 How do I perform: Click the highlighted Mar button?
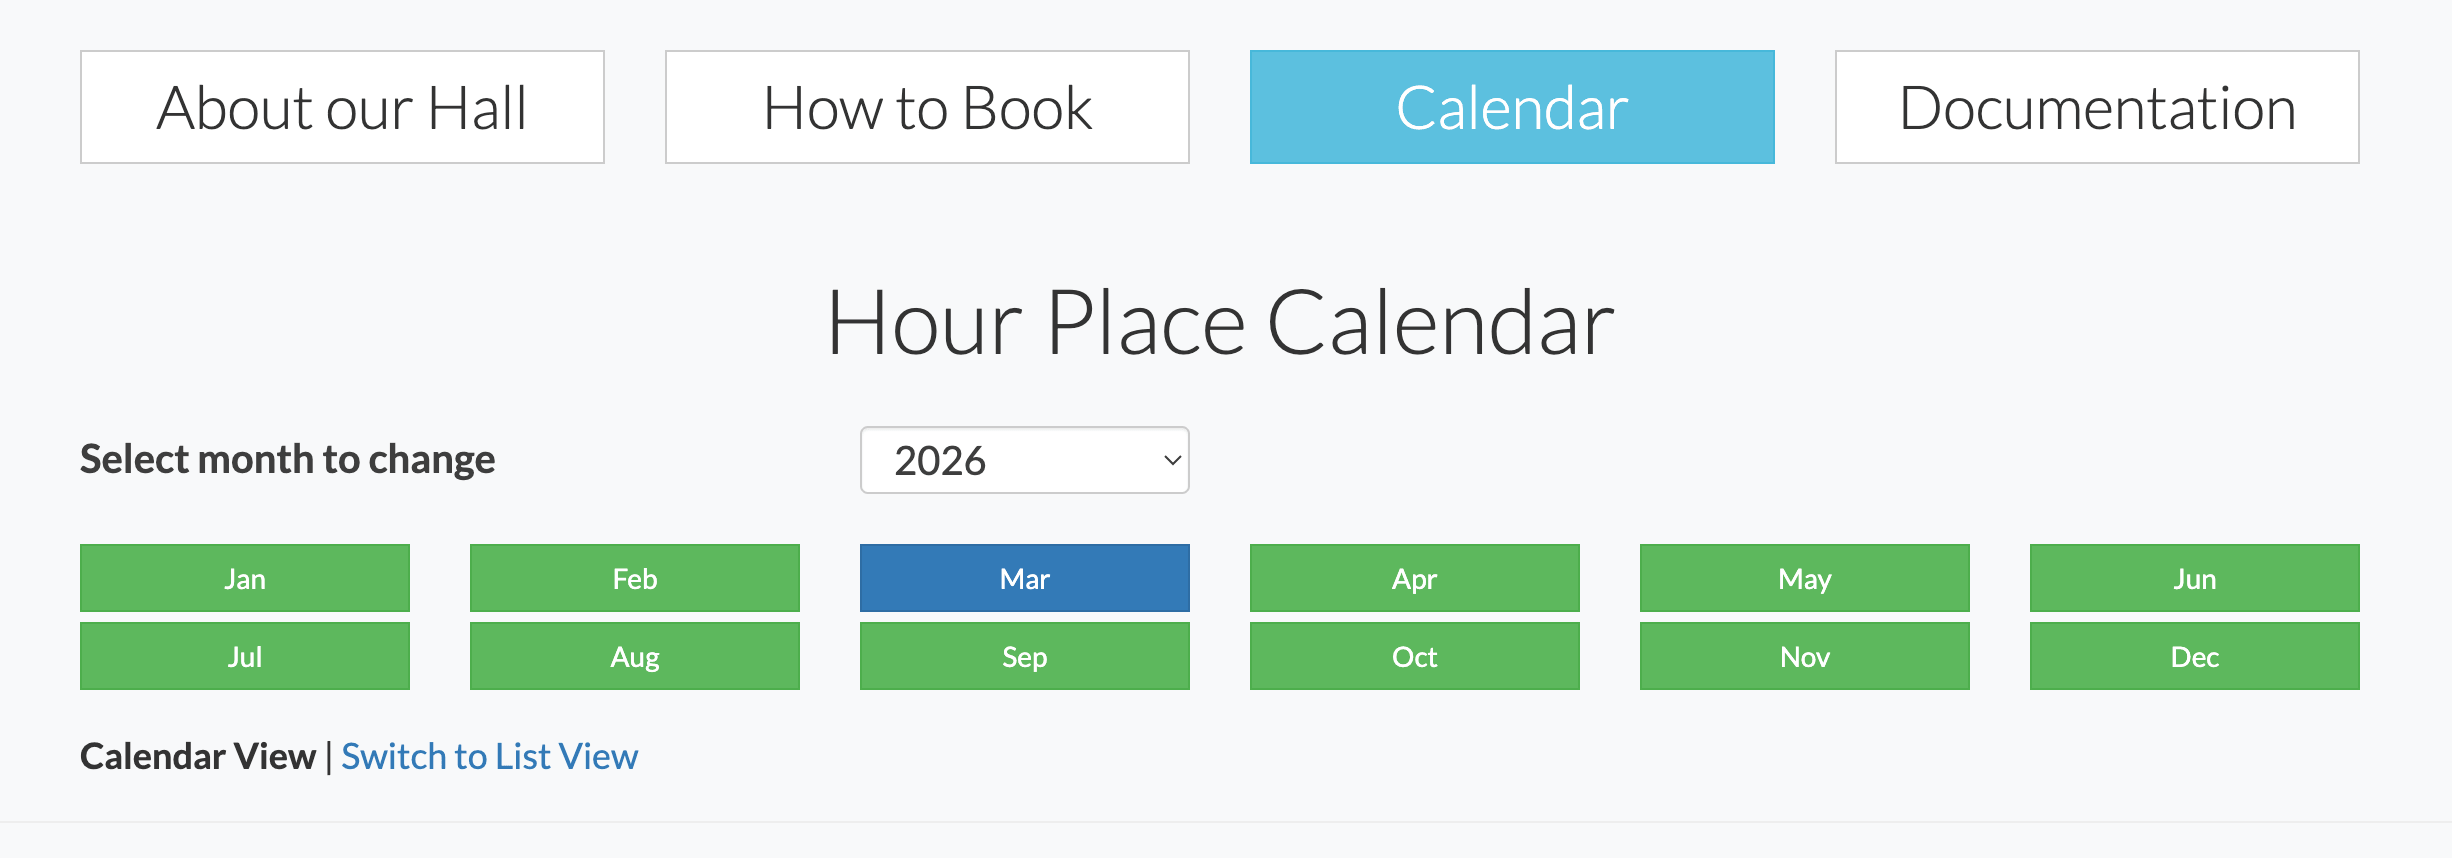coord(1025,578)
